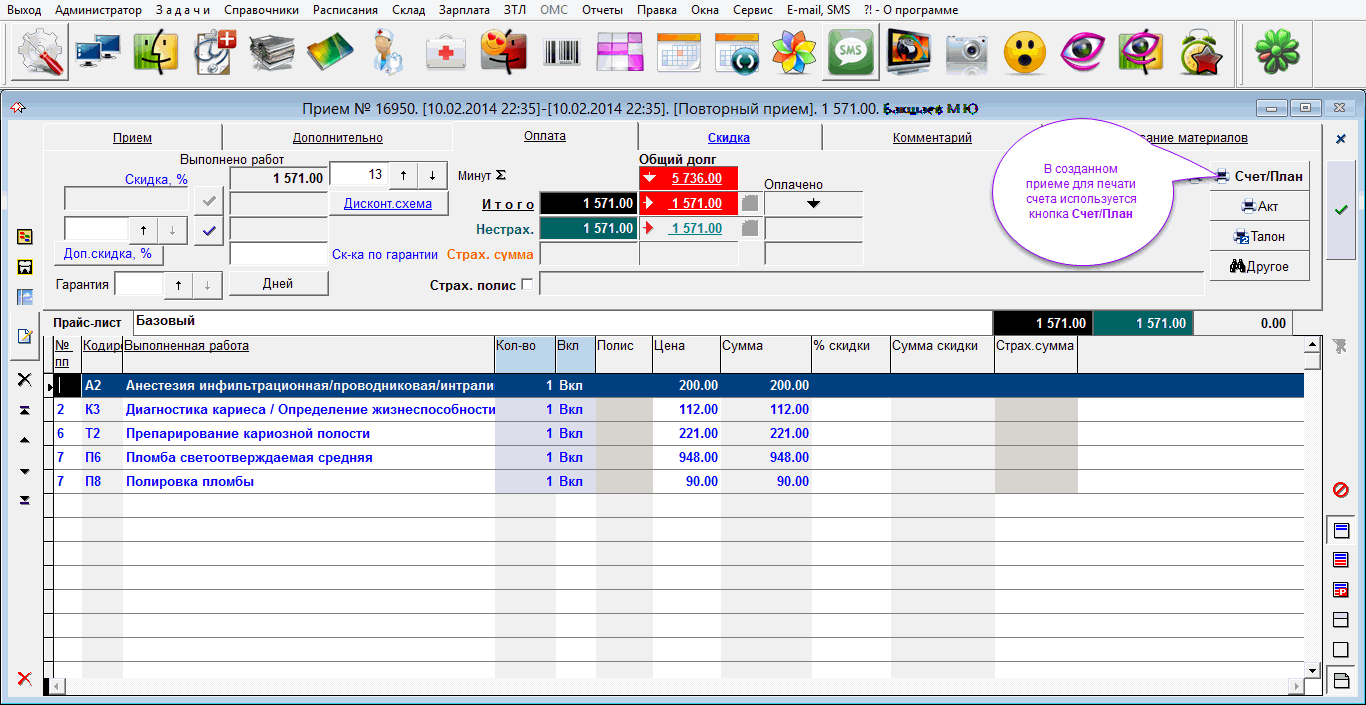Click the alarm clock star icon
1366x705 pixels.
coord(1199,51)
